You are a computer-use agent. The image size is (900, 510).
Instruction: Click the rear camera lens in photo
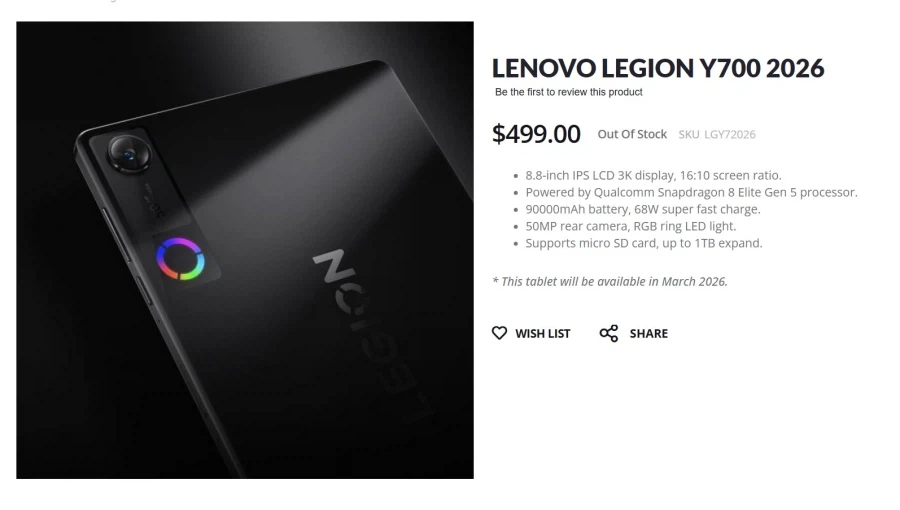(130, 154)
